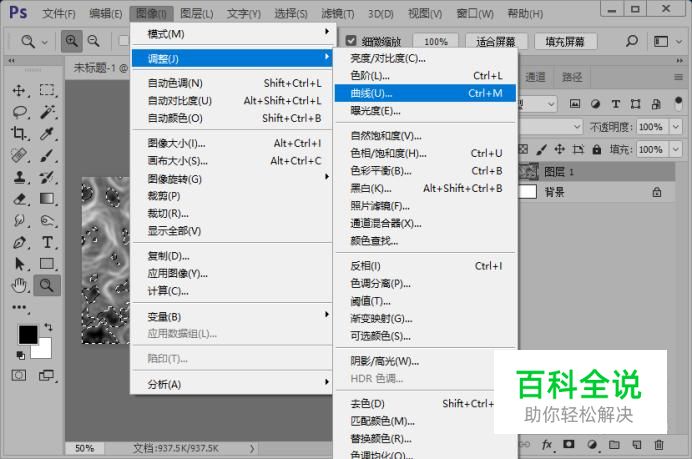Viewport: 692px width, 459px height.
Task: Create a new group folder icon
Action: tap(614, 444)
